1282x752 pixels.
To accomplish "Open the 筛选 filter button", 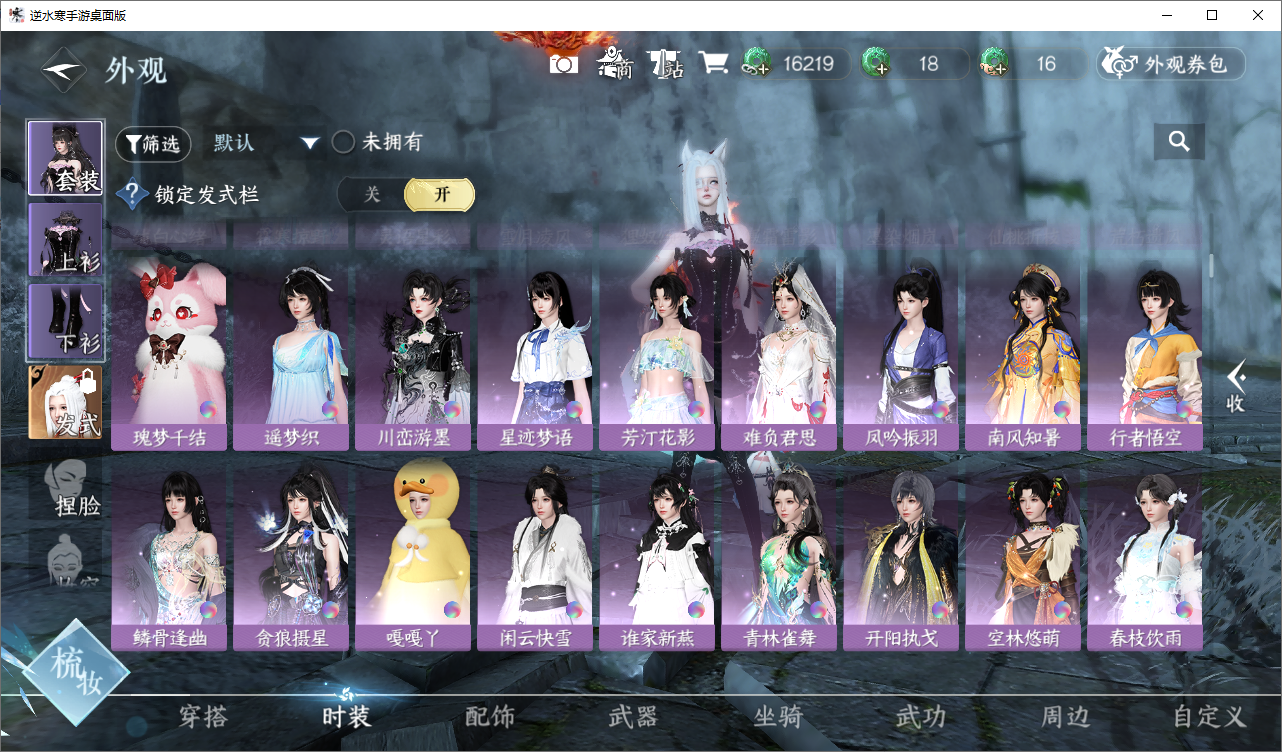I will point(153,144).
